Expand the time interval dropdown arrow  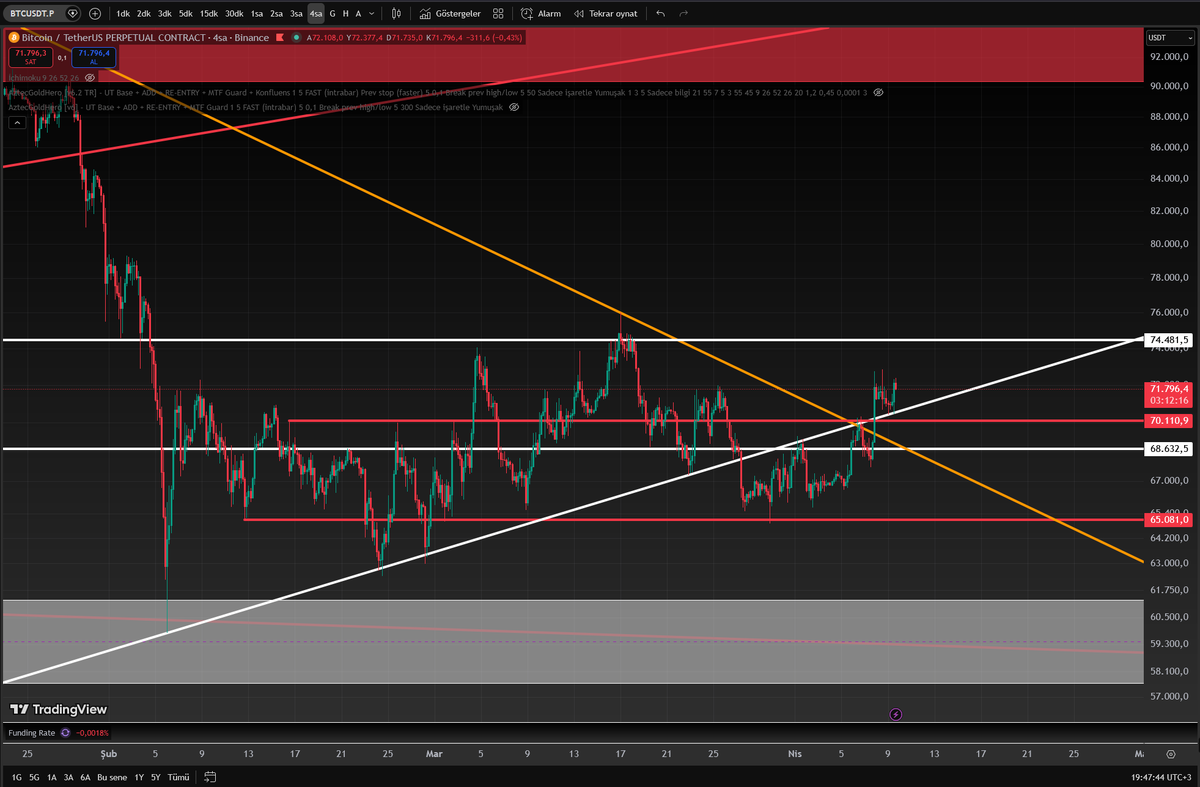tap(374, 14)
